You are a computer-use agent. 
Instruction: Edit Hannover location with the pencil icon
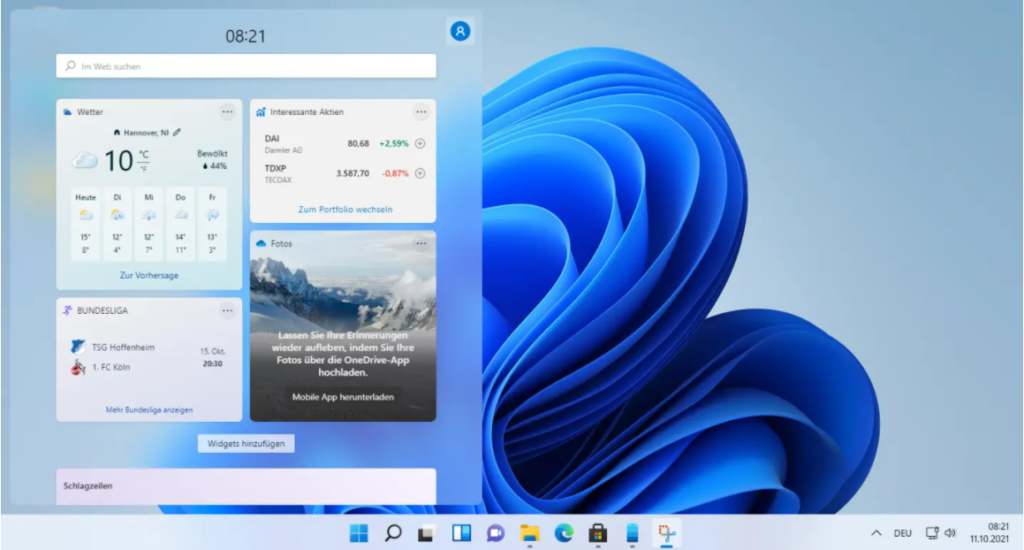click(x=177, y=132)
